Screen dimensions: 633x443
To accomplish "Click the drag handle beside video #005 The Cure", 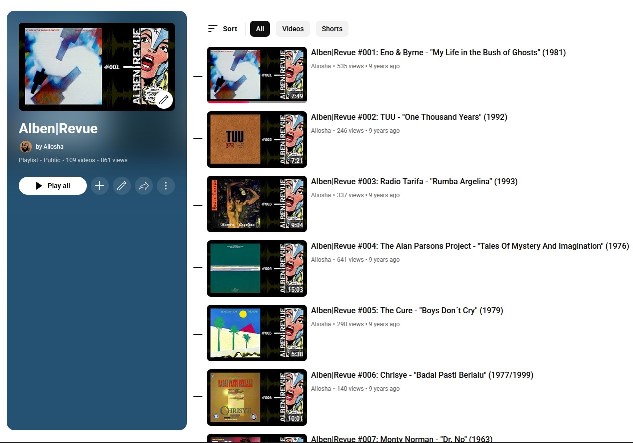I will point(198,334).
